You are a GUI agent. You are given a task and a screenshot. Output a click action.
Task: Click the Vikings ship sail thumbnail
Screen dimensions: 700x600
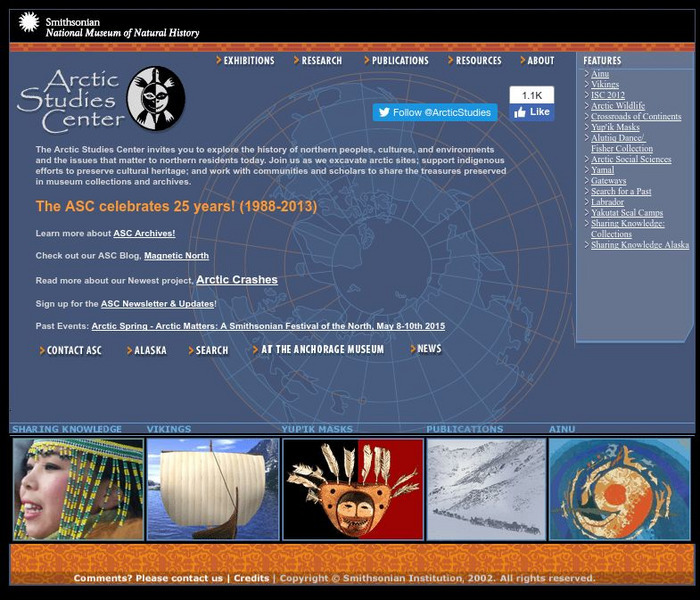(x=213, y=489)
